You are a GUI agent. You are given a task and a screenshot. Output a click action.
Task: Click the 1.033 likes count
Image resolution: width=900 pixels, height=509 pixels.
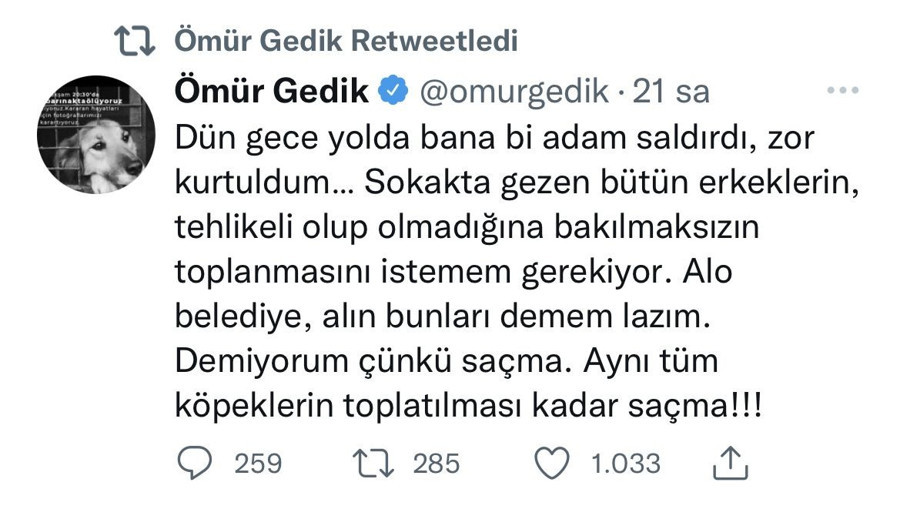pyautogui.click(x=623, y=463)
